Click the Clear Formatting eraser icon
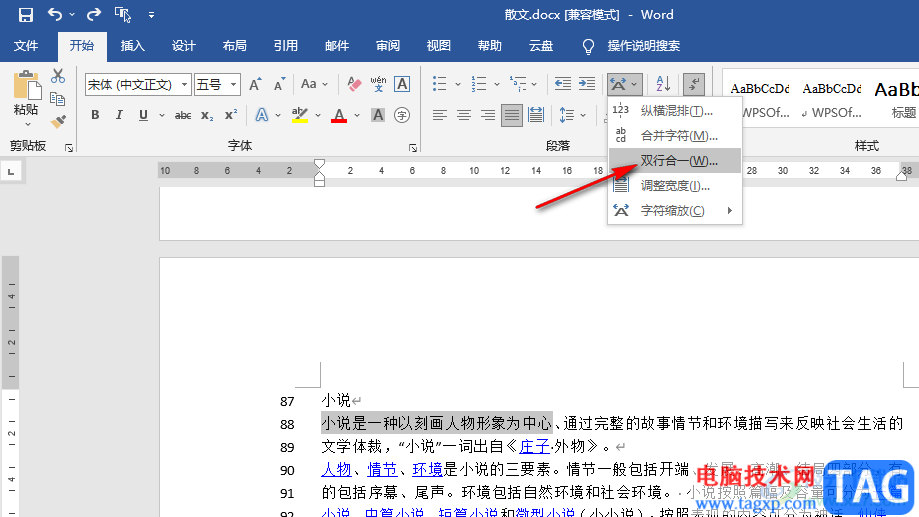Viewport: 919px width, 517px height. (x=353, y=84)
